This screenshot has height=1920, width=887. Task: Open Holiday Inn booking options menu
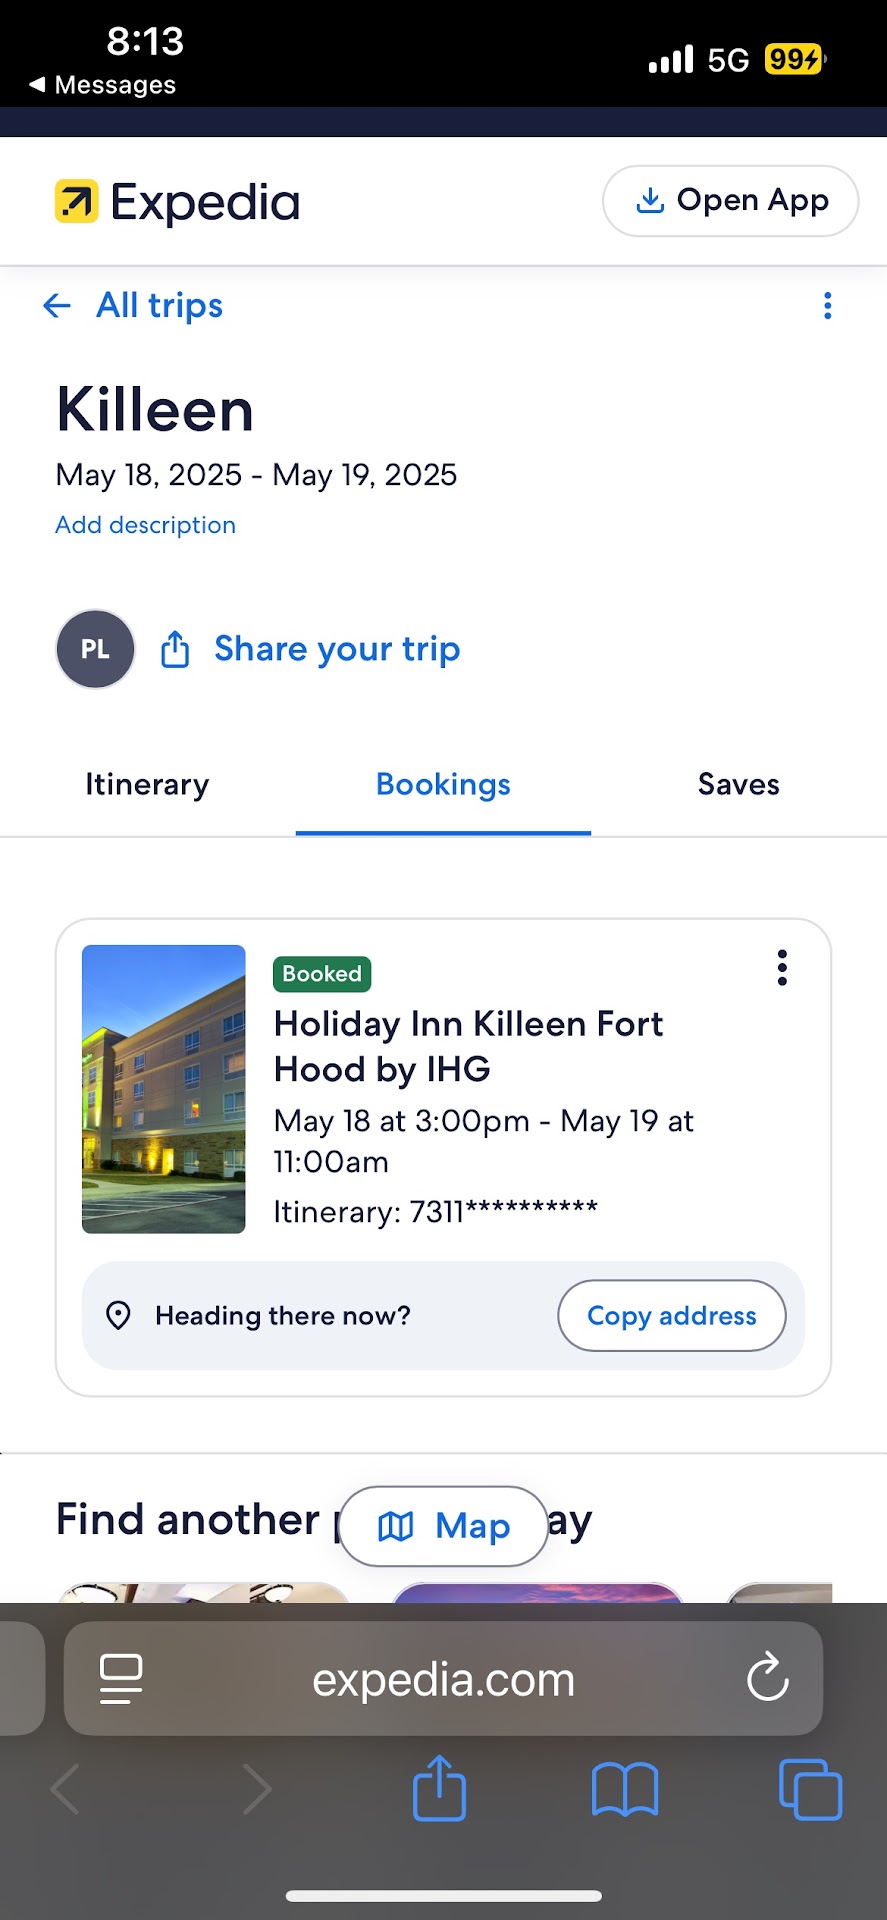tap(782, 968)
